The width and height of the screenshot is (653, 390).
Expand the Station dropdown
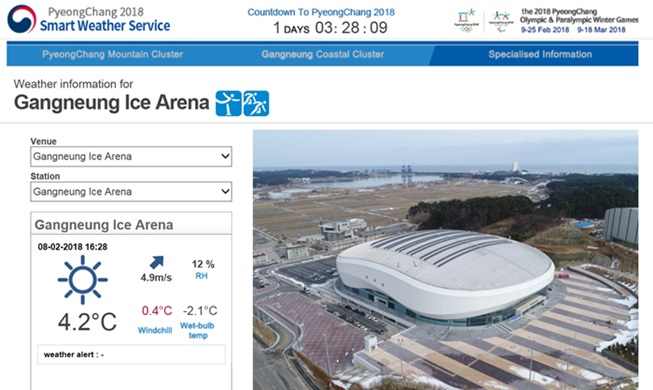point(131,192)
